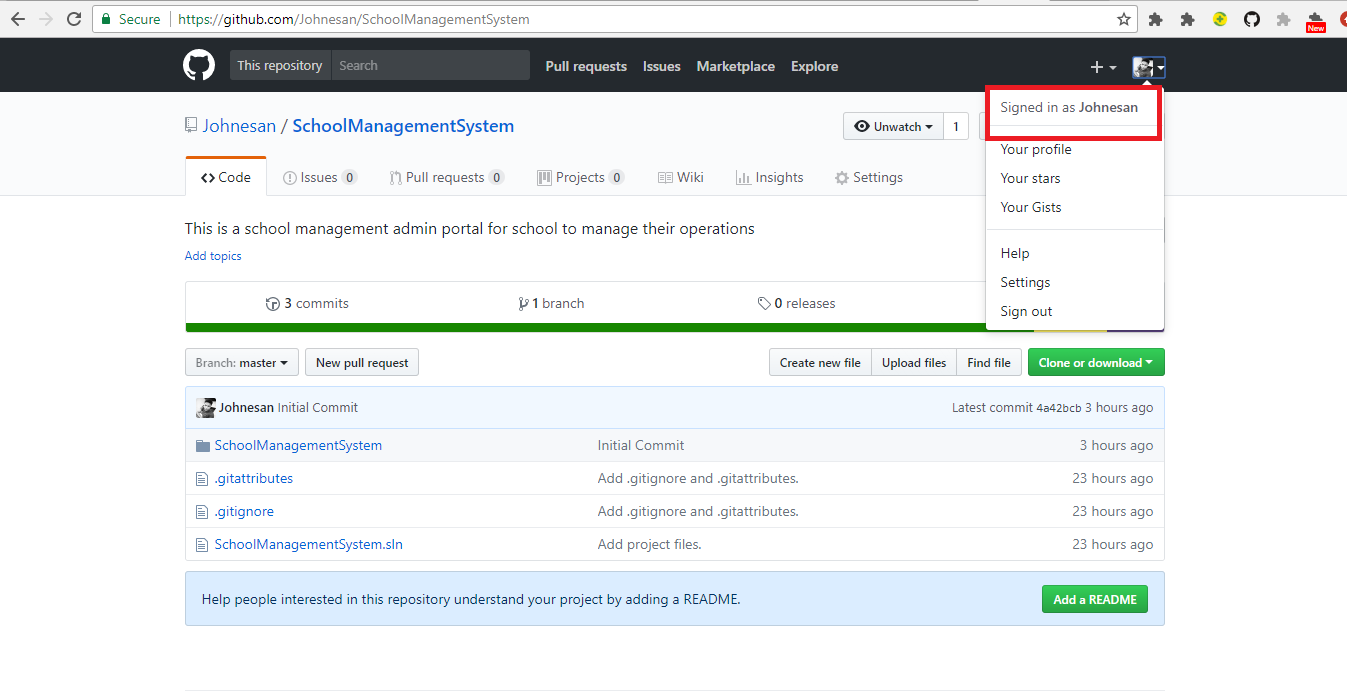1347x697 pixels.
Task: Click the repository book icon beside Johnesan
Action: coord(191,126)
